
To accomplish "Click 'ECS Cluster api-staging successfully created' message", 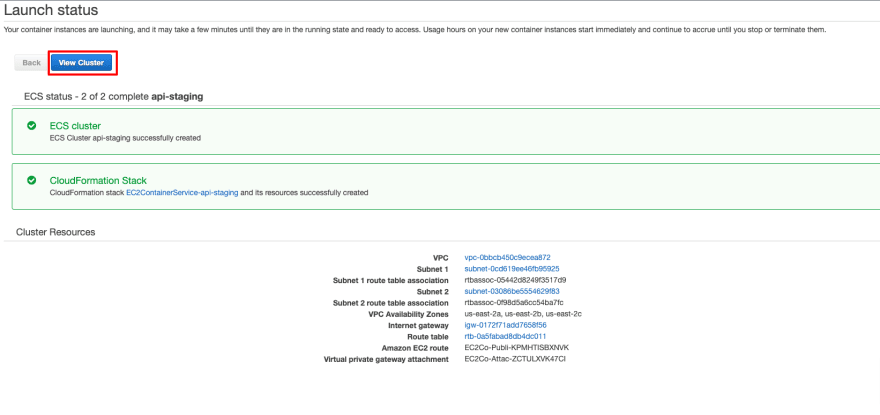I will tap(125, 138).
